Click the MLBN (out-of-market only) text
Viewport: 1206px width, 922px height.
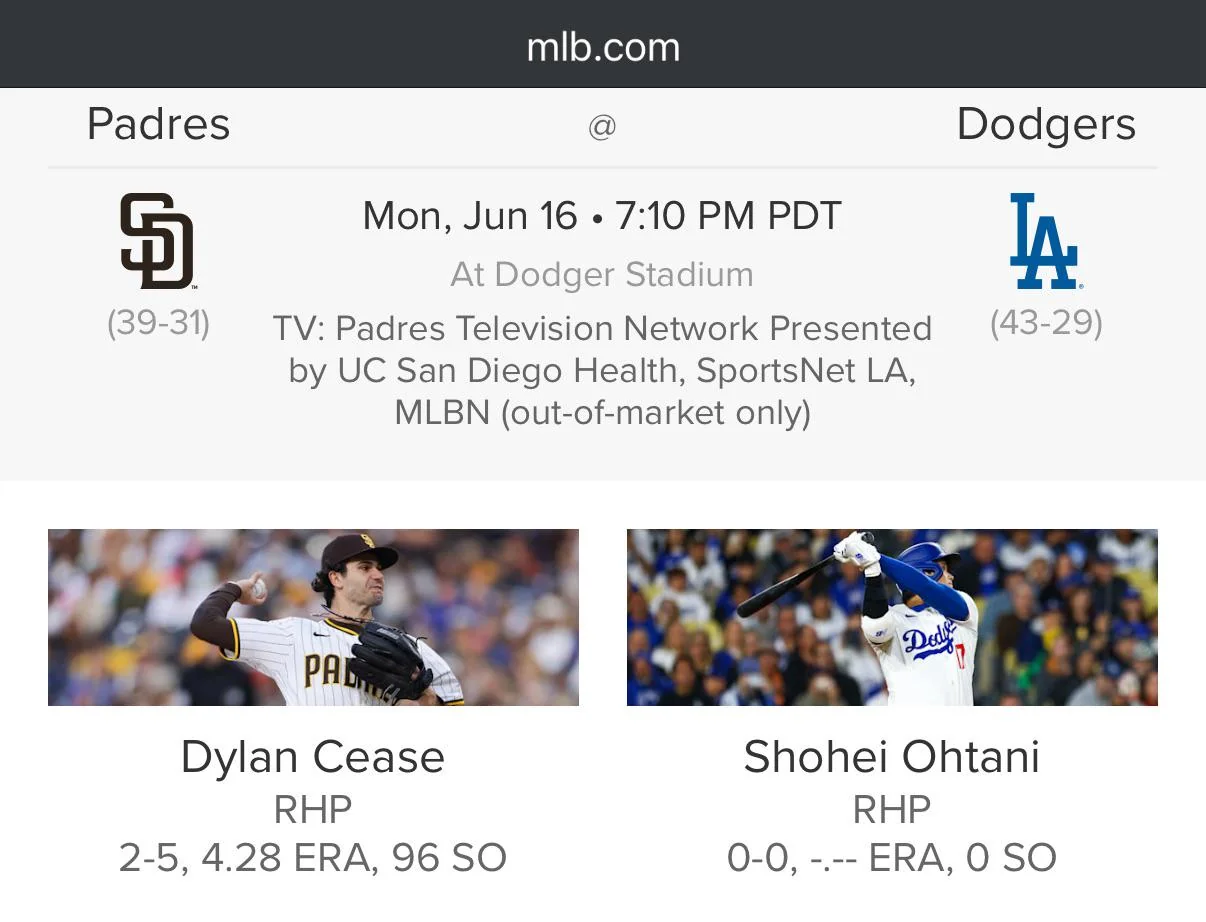click(x=602, y=412)
